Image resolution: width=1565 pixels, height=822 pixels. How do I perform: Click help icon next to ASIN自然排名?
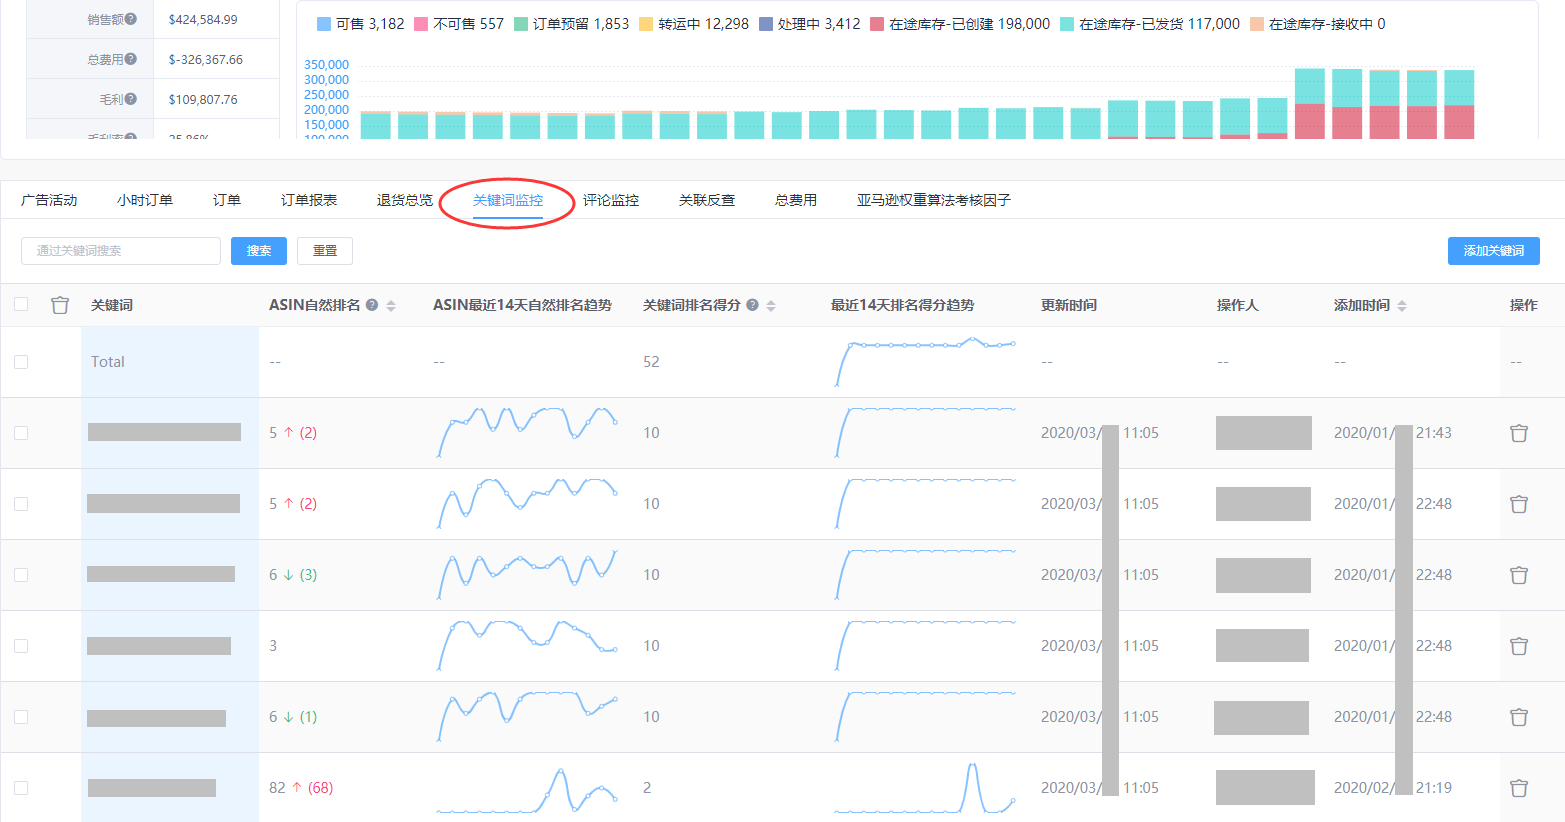tap(372, 305)
